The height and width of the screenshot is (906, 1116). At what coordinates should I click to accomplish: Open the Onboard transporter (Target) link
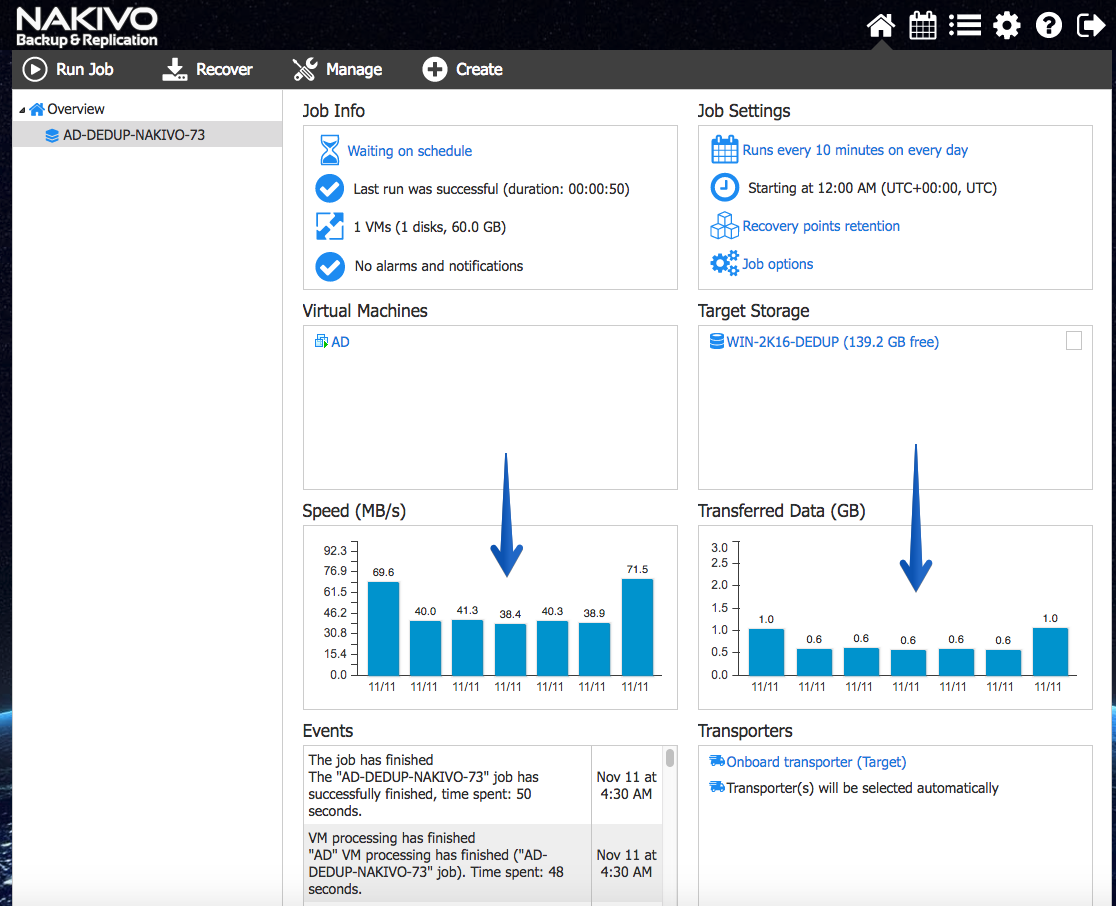point(816,762)
